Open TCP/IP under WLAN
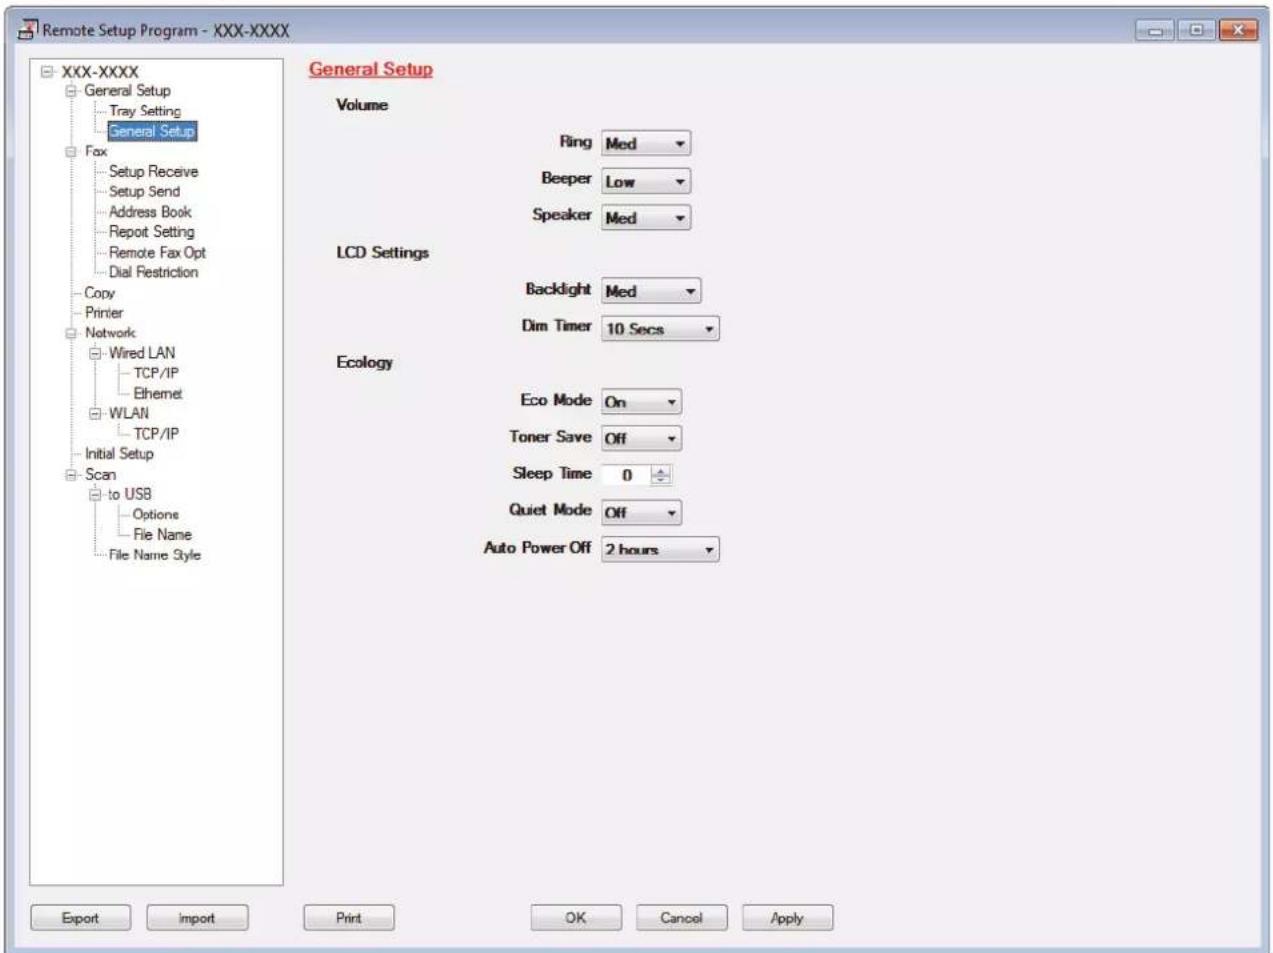Image resolution: width=1273 pixels, height=953 pixels. 156,433
